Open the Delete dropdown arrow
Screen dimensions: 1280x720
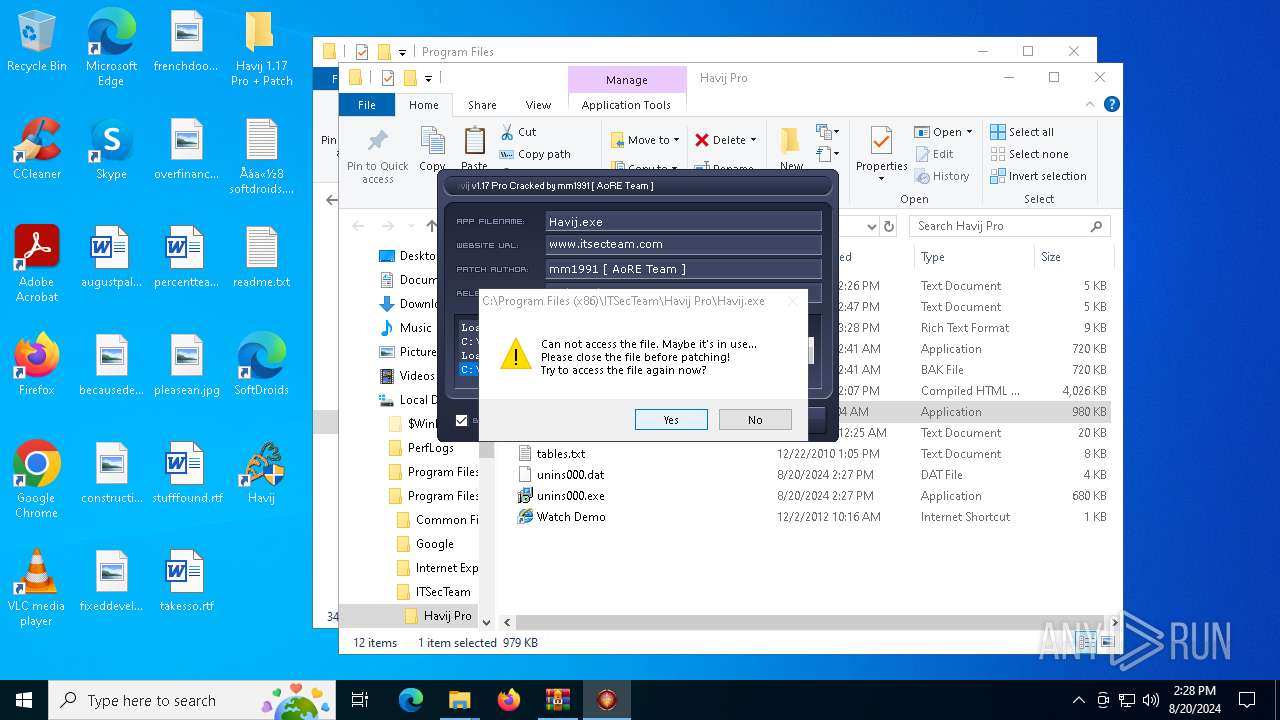pos(753,140)
